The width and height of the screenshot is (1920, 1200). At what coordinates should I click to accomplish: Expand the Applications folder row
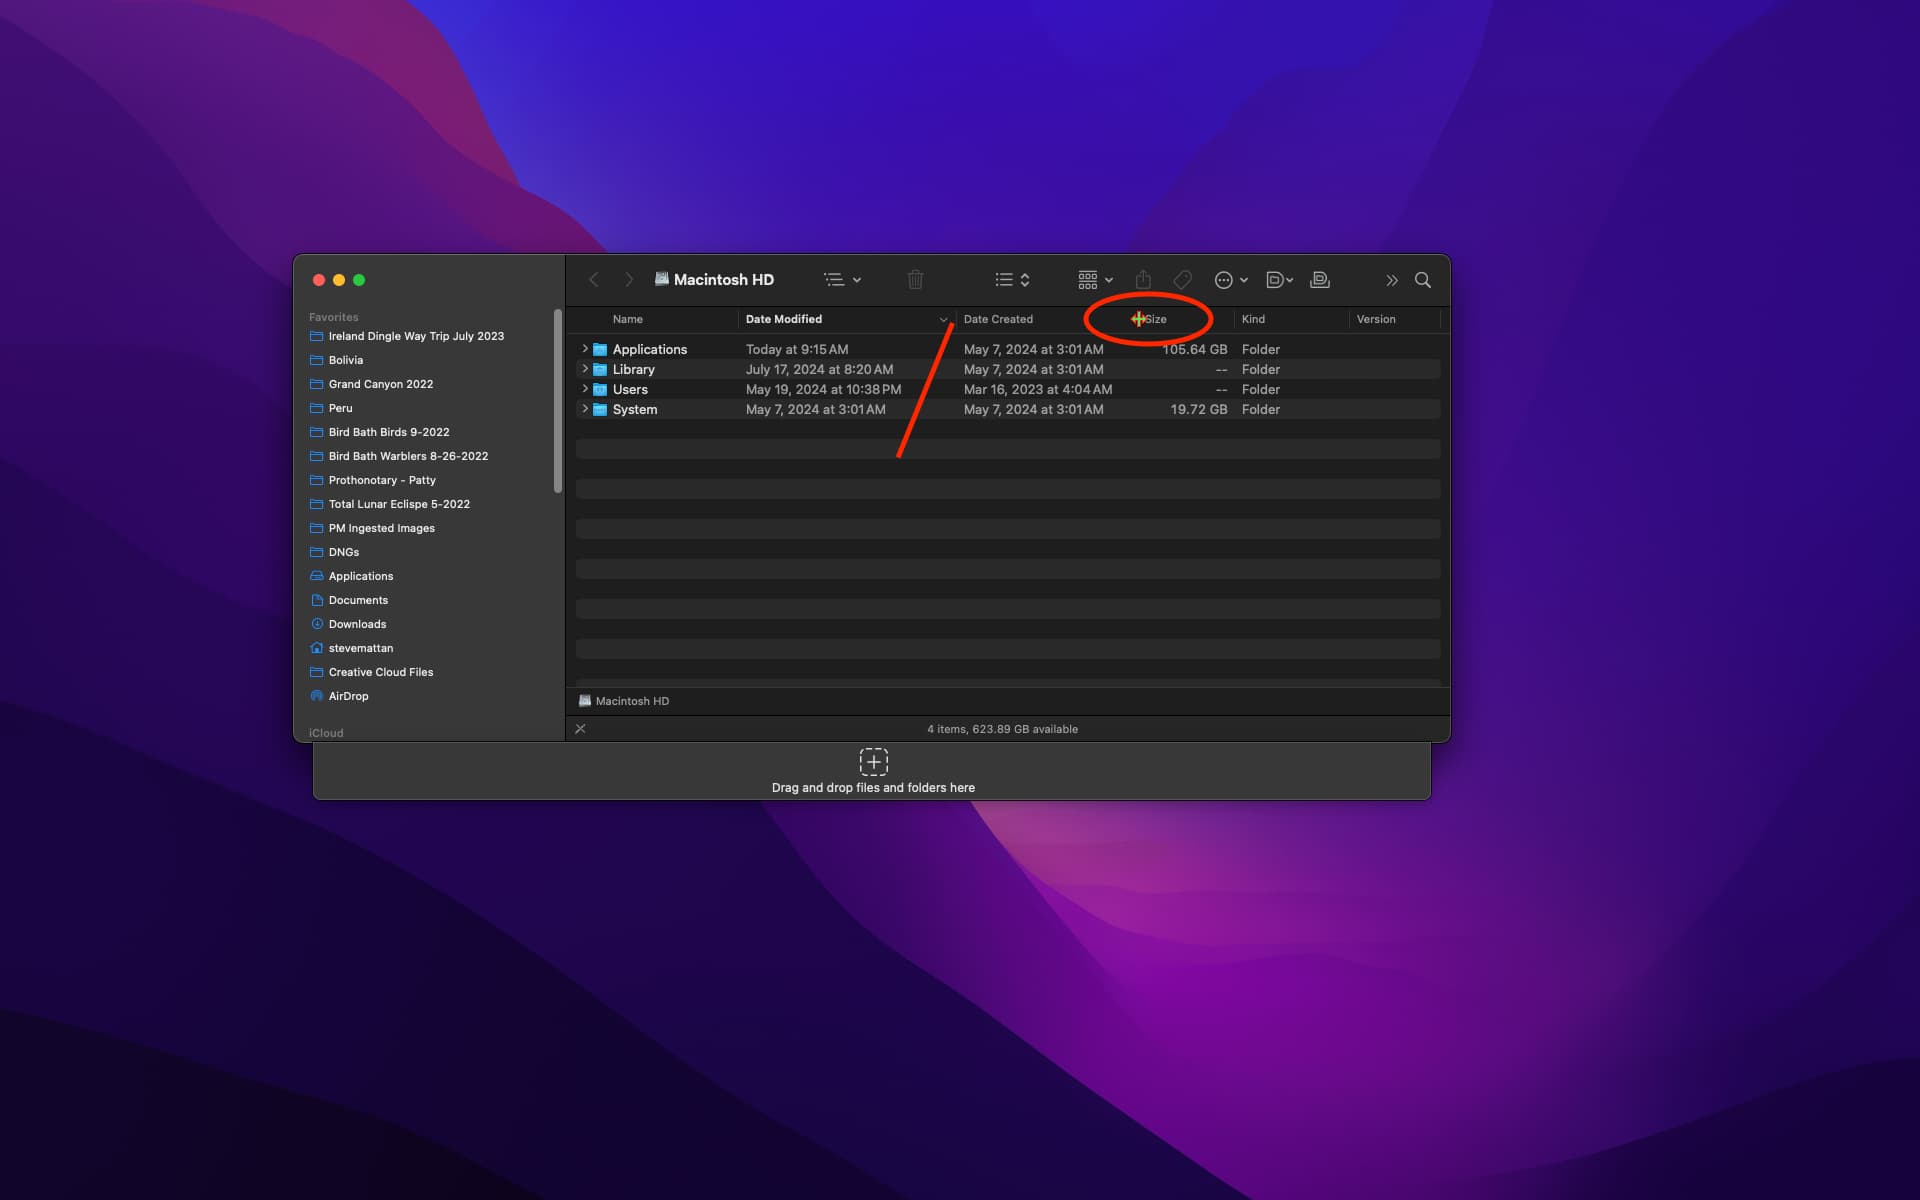coord(585,349)
